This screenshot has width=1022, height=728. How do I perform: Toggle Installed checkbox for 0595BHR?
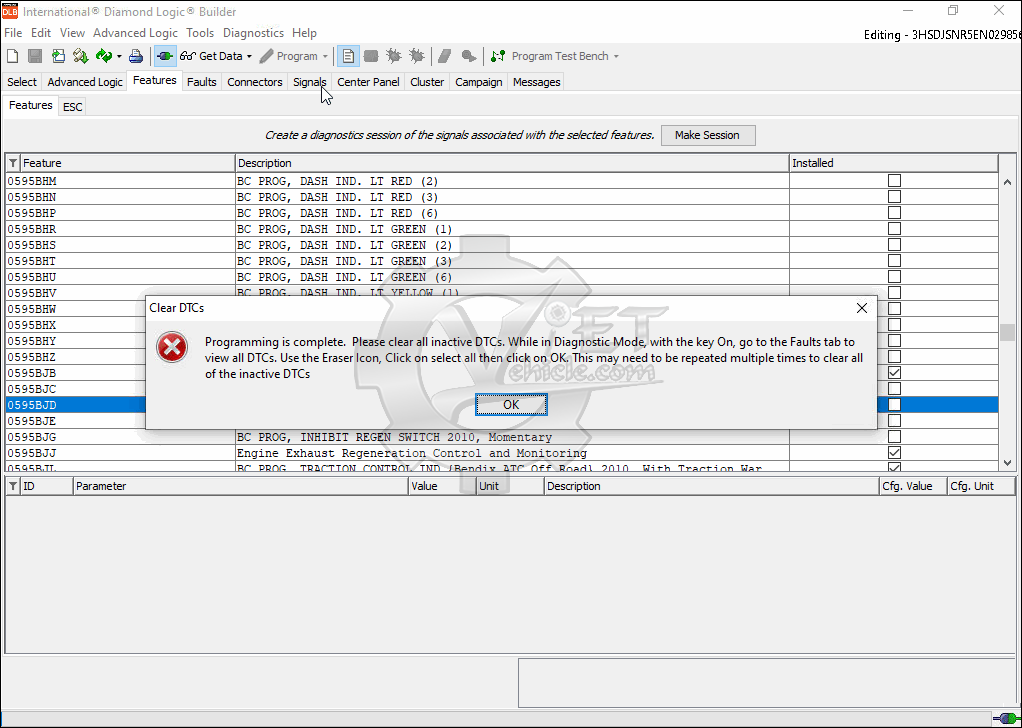click(894, 229)
